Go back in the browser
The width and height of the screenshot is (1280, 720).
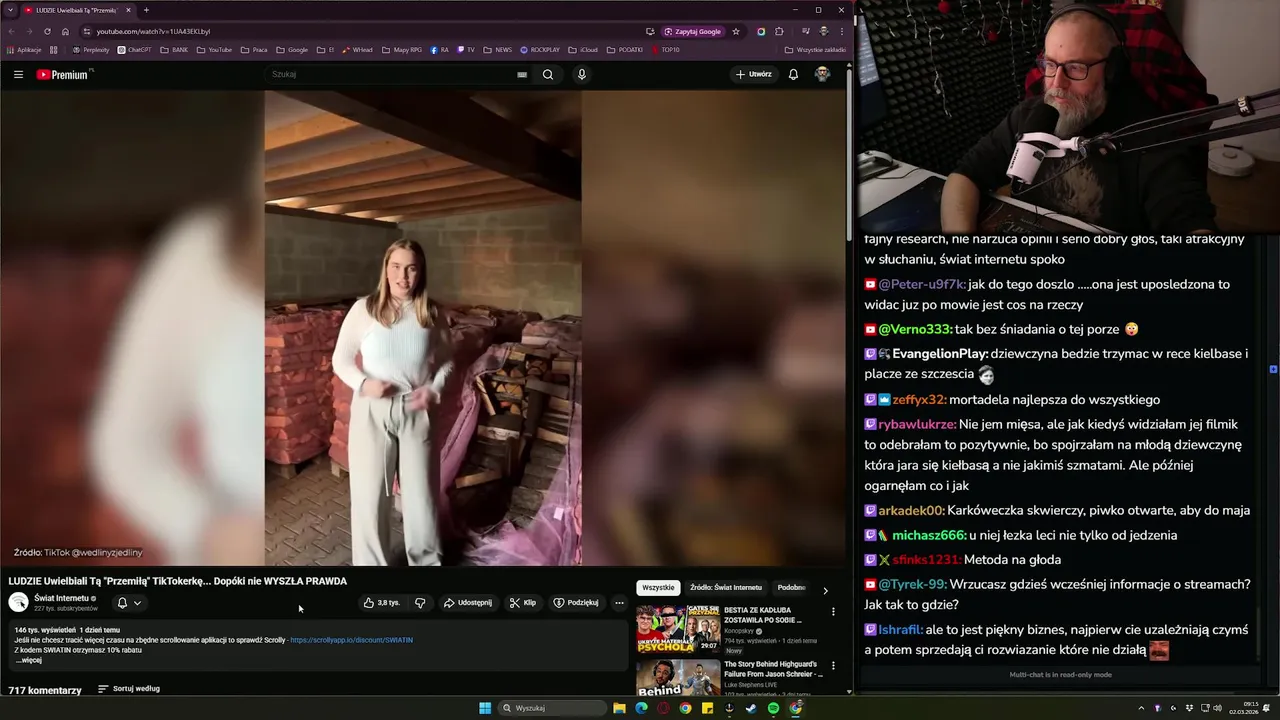(x=11, y=31)
